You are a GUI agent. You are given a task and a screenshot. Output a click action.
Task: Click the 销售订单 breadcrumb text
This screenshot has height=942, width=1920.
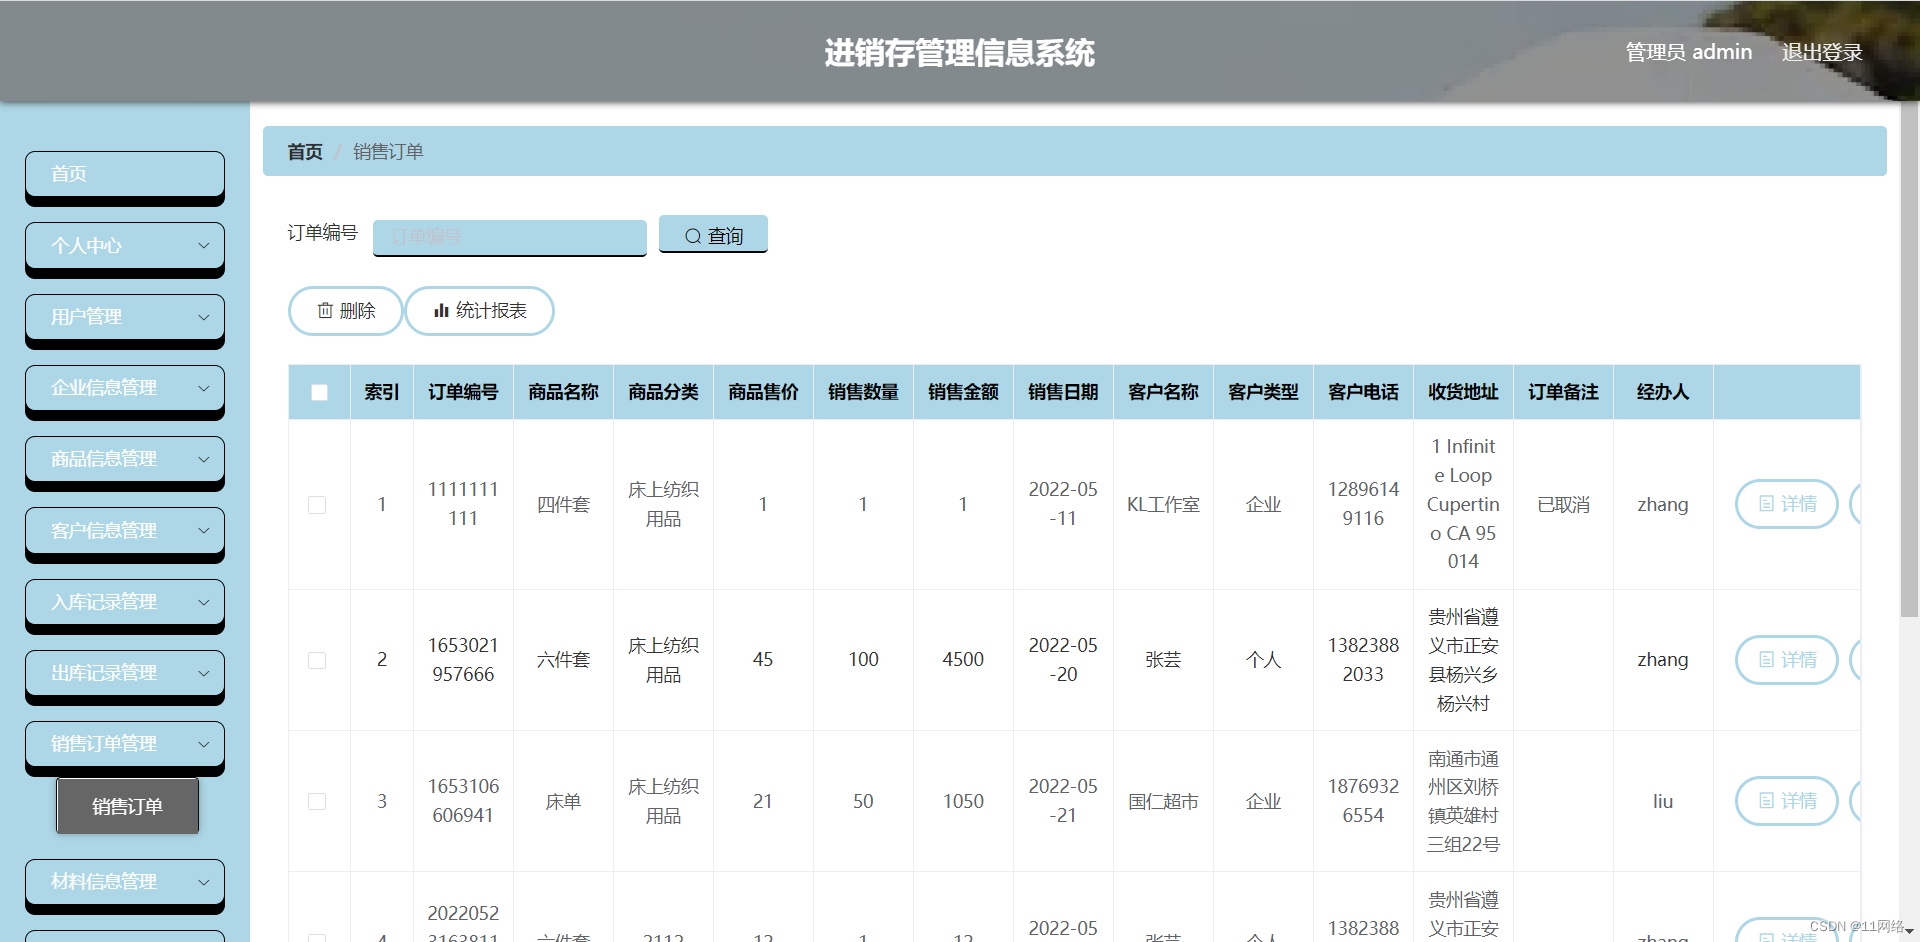(x=388, y=152)
